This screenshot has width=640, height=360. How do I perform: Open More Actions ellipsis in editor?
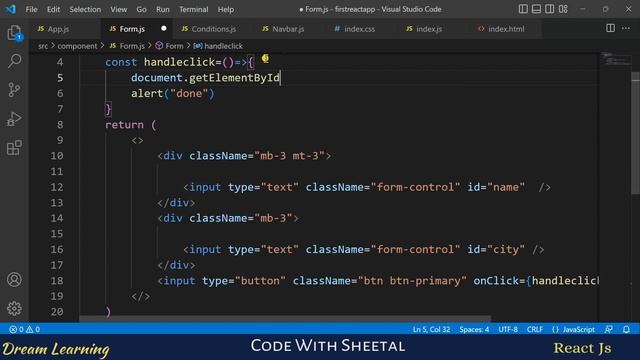[626, 28]
